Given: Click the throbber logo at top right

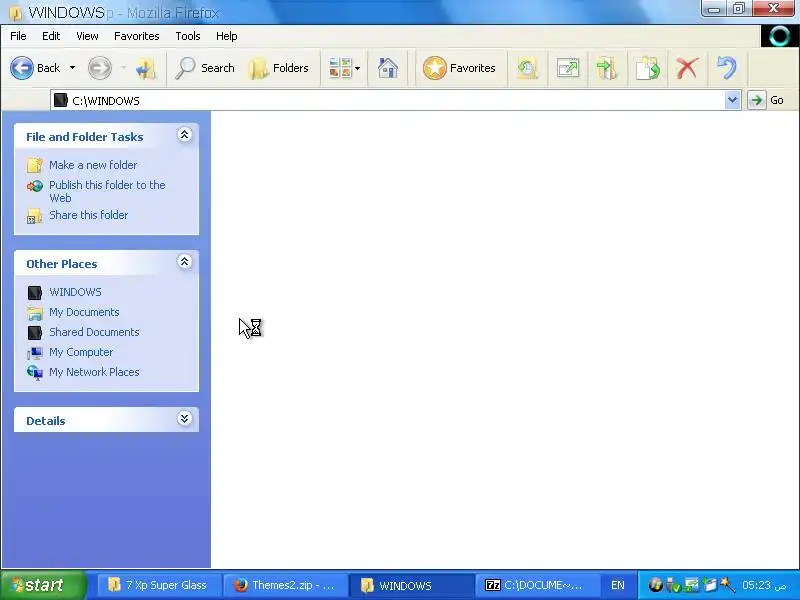Looking at the screenshot, I should (x=780, y=36).
